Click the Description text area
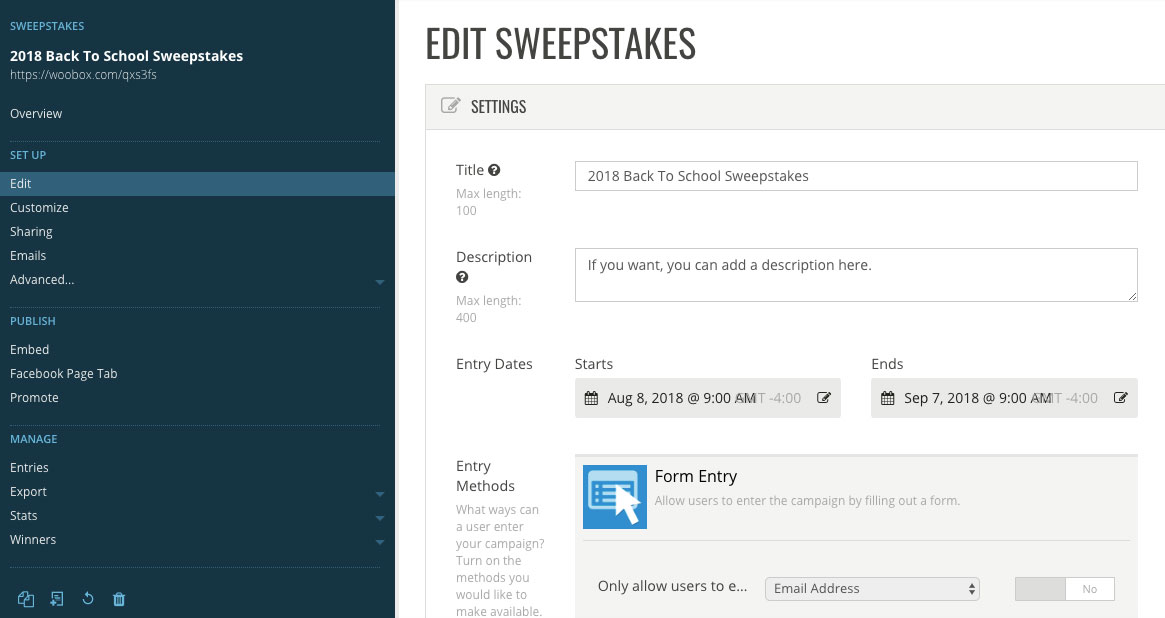1165x618 pixels. pos(856,275)
